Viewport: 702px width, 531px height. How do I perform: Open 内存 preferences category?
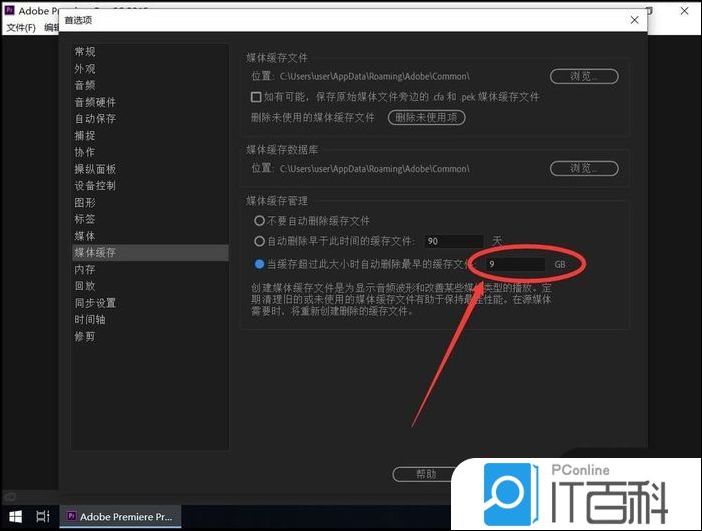(x=85, y=270)
